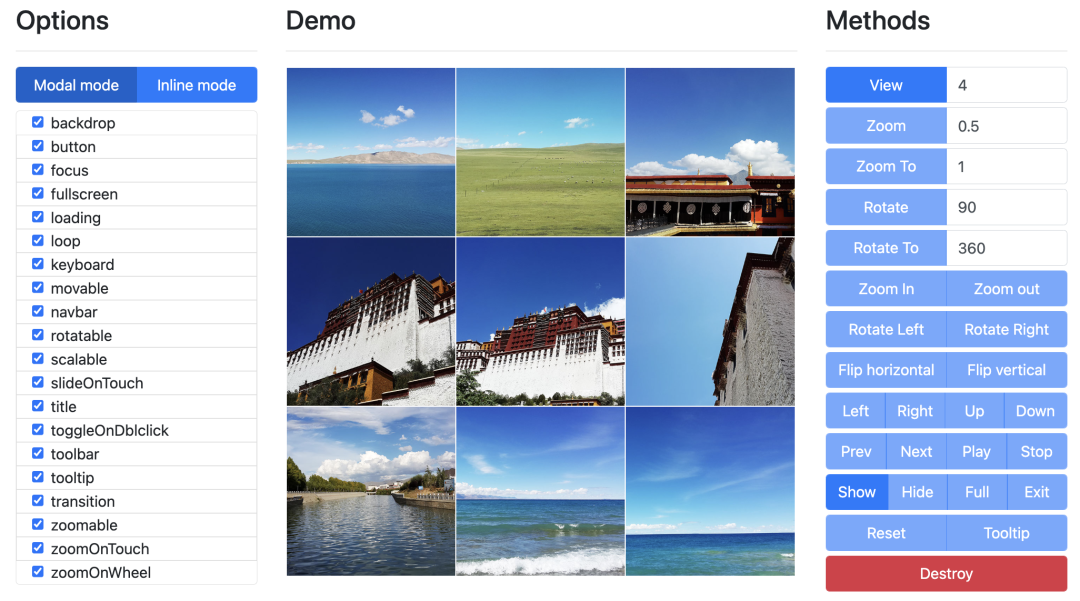1080x601 pixels.
Task: Edit the Zoom value 0.5 field
Action: point(1007,126)
